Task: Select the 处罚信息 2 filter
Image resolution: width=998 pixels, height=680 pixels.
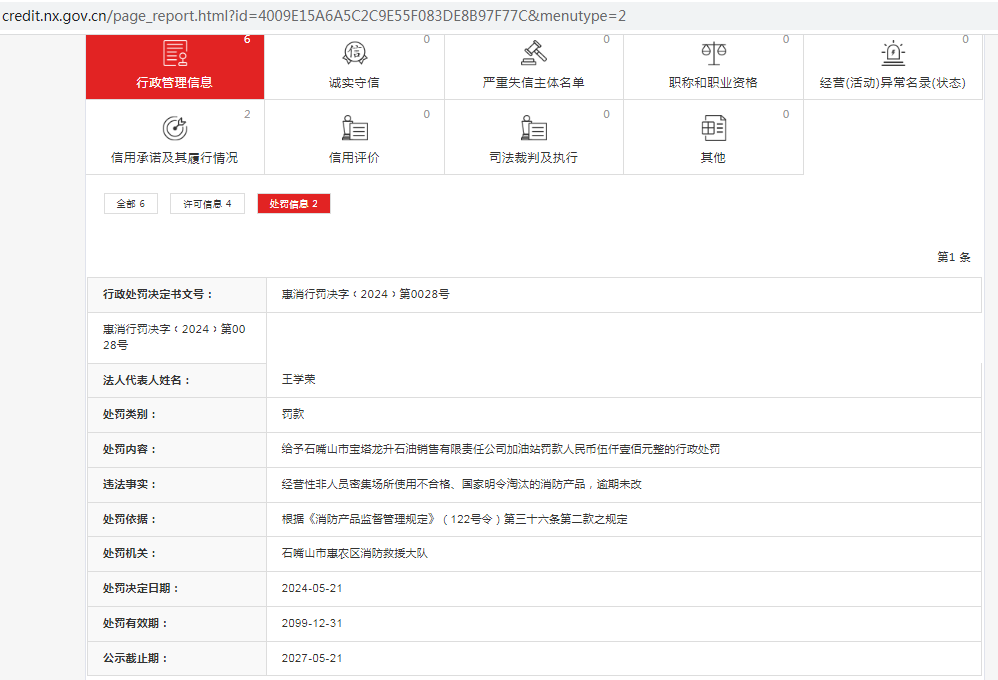Action: 293,204
